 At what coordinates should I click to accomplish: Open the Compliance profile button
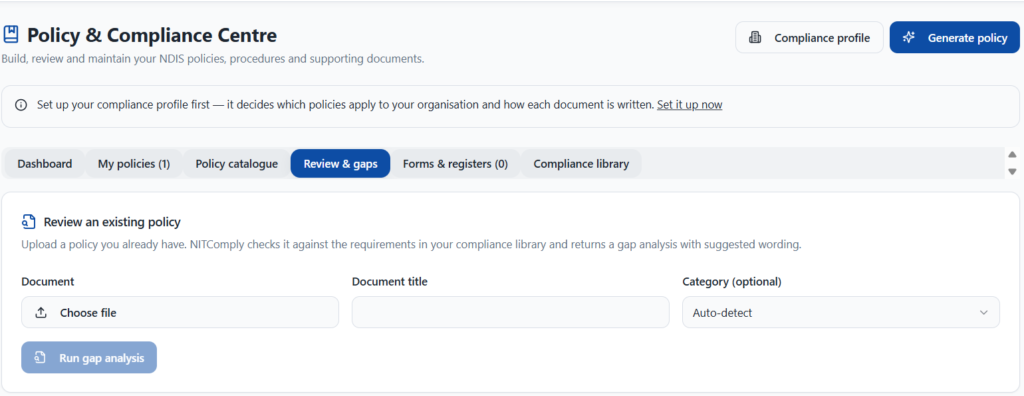pyautogui.click(x=809, y=37)
